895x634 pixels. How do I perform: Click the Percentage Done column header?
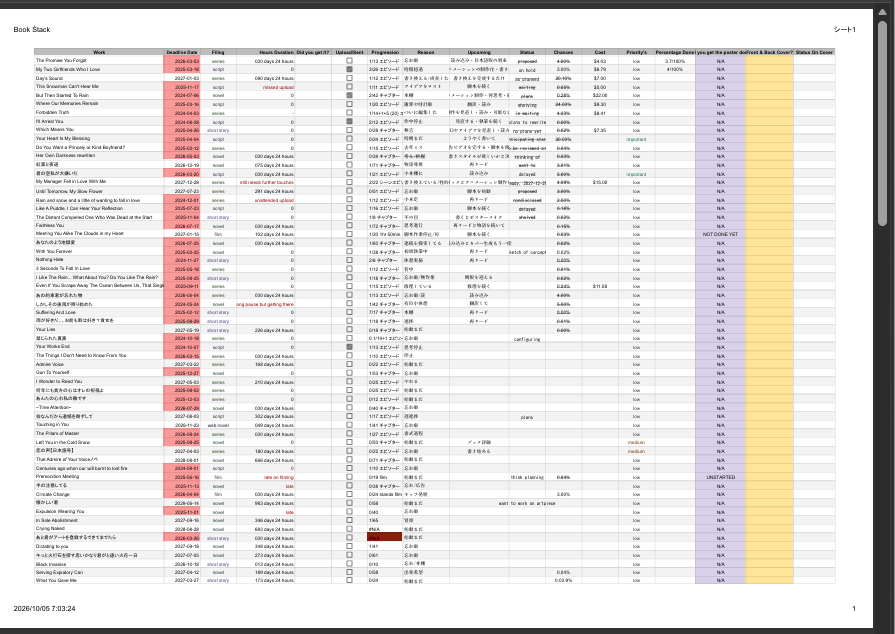[x=675, y=52]
